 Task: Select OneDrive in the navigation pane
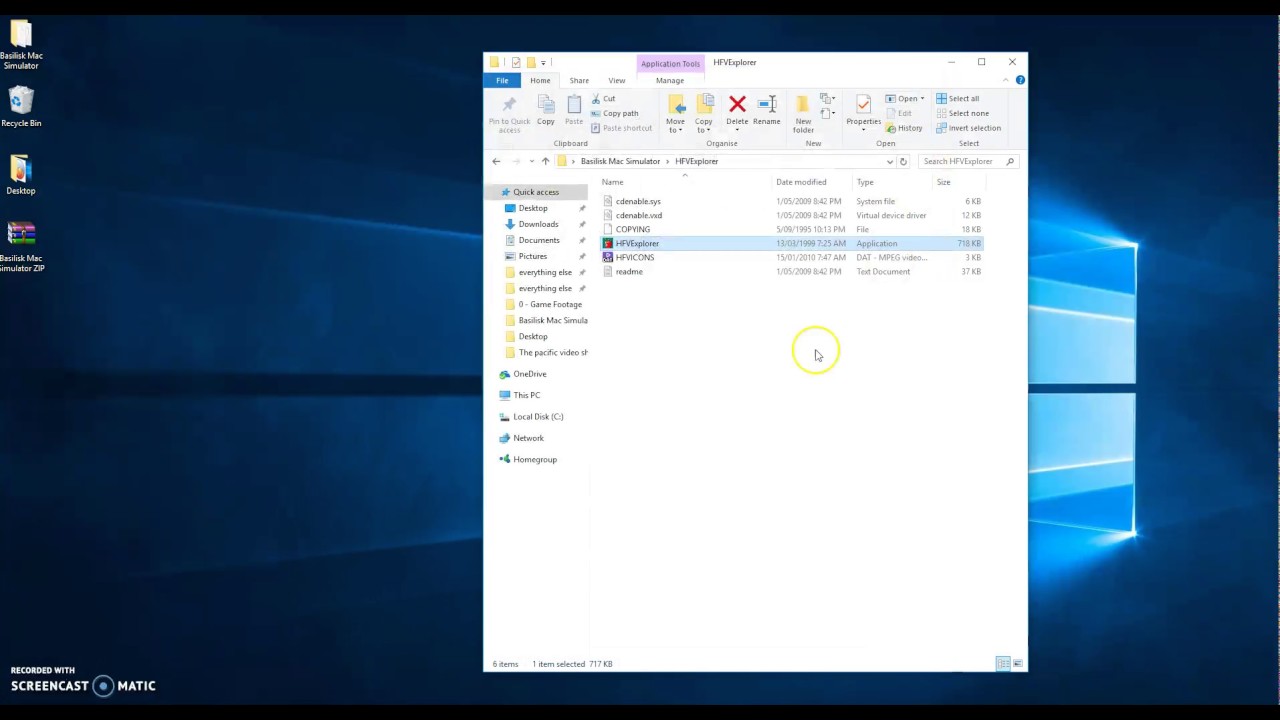pos(529,374)
